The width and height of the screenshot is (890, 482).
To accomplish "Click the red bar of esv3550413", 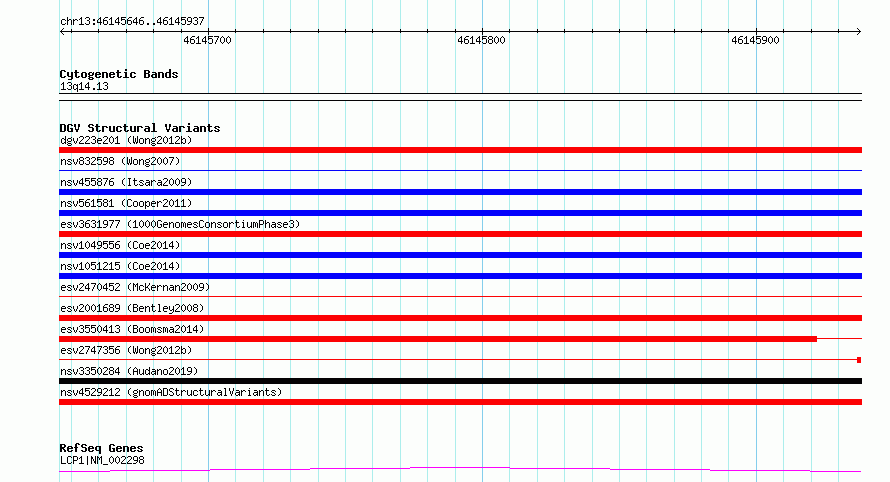I will click(438, 339).
